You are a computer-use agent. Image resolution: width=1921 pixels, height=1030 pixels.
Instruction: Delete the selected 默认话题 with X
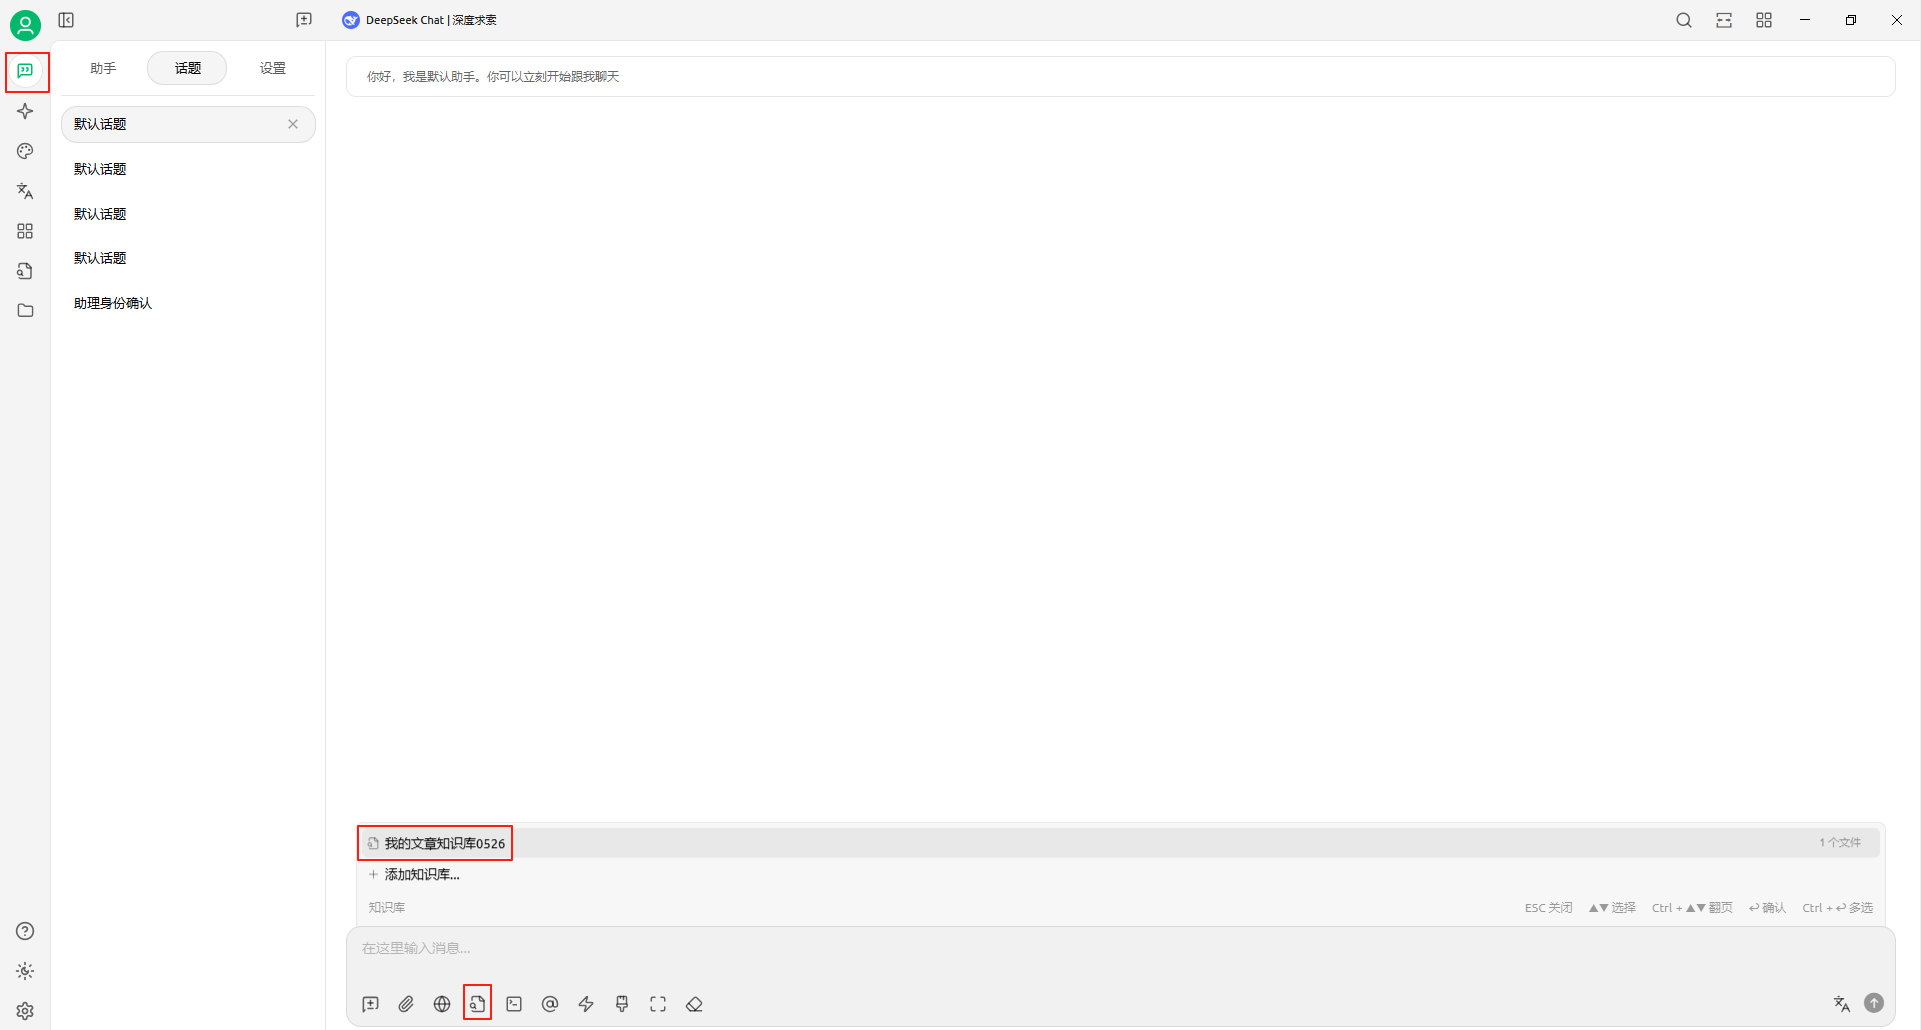coord(293,124)
